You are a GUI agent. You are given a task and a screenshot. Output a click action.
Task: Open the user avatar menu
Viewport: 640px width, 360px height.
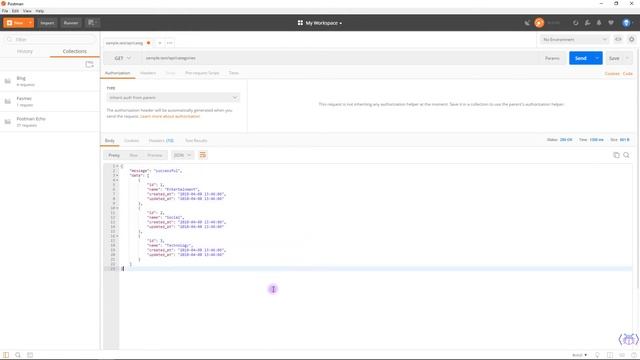pyautogui.click(x=627, y=23)
